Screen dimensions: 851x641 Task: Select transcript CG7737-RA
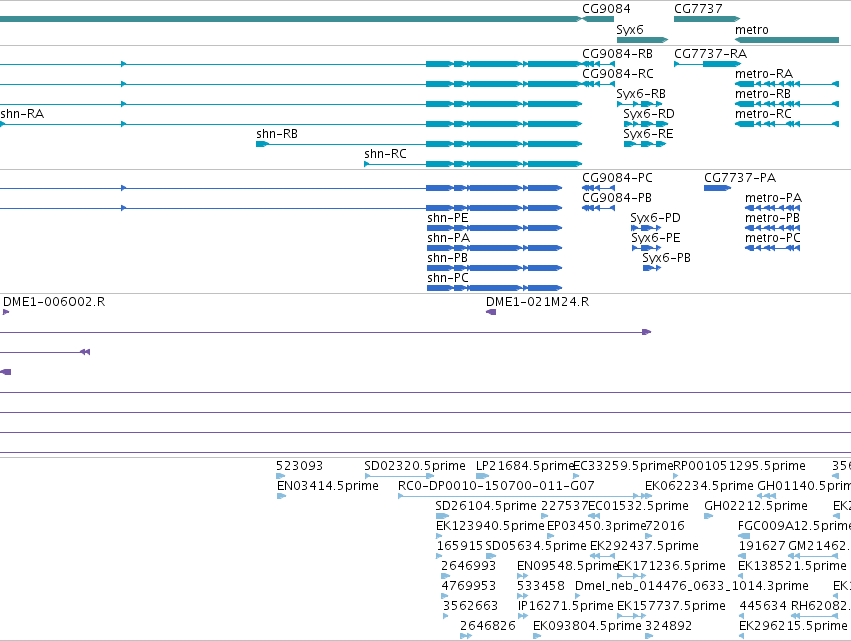tap(707, 64)
